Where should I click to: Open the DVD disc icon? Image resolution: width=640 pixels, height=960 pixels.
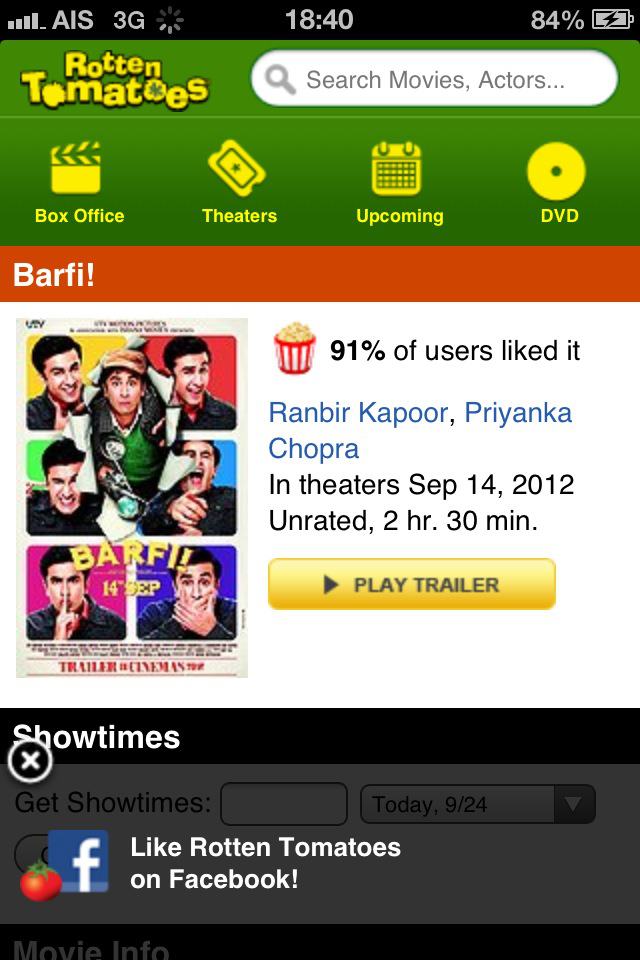(x=556, y=171)
